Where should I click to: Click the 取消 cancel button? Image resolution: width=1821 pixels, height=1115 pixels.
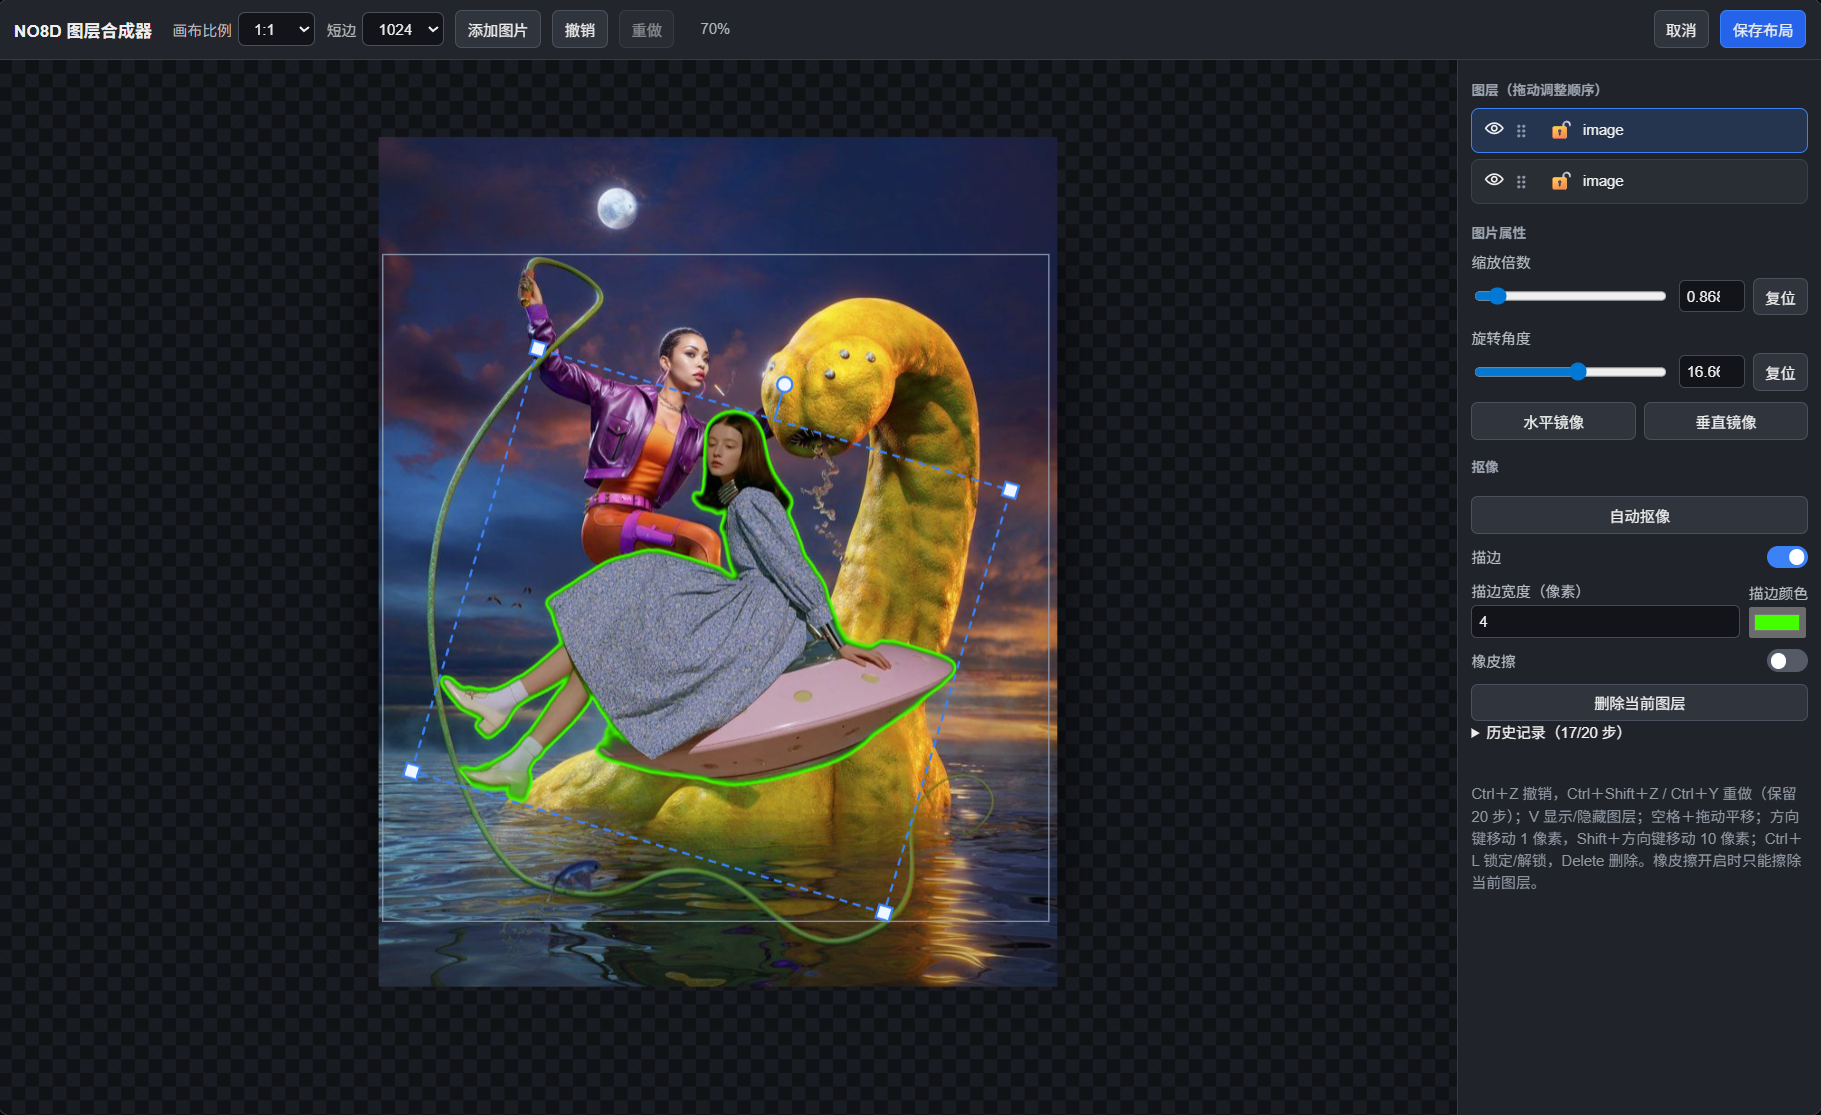[x=1681, y=29]
